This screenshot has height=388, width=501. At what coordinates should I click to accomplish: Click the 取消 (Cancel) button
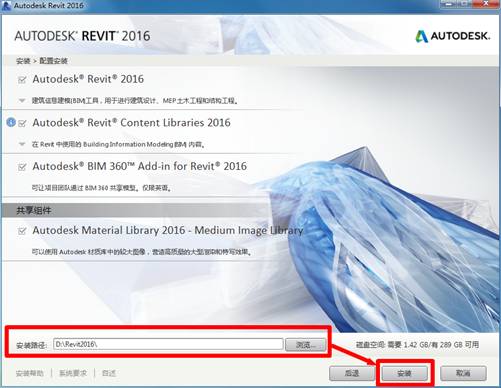click(463, 373)
